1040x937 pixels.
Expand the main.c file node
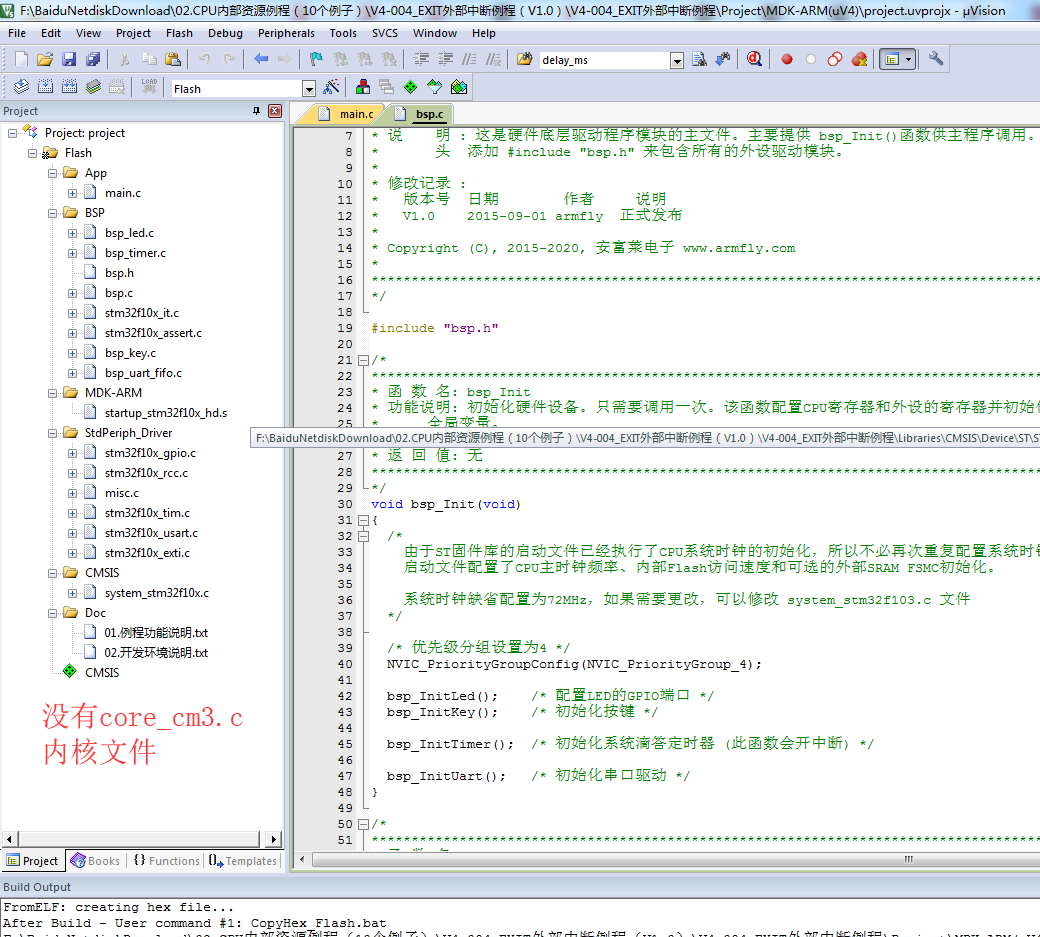[x=72, y=193]
